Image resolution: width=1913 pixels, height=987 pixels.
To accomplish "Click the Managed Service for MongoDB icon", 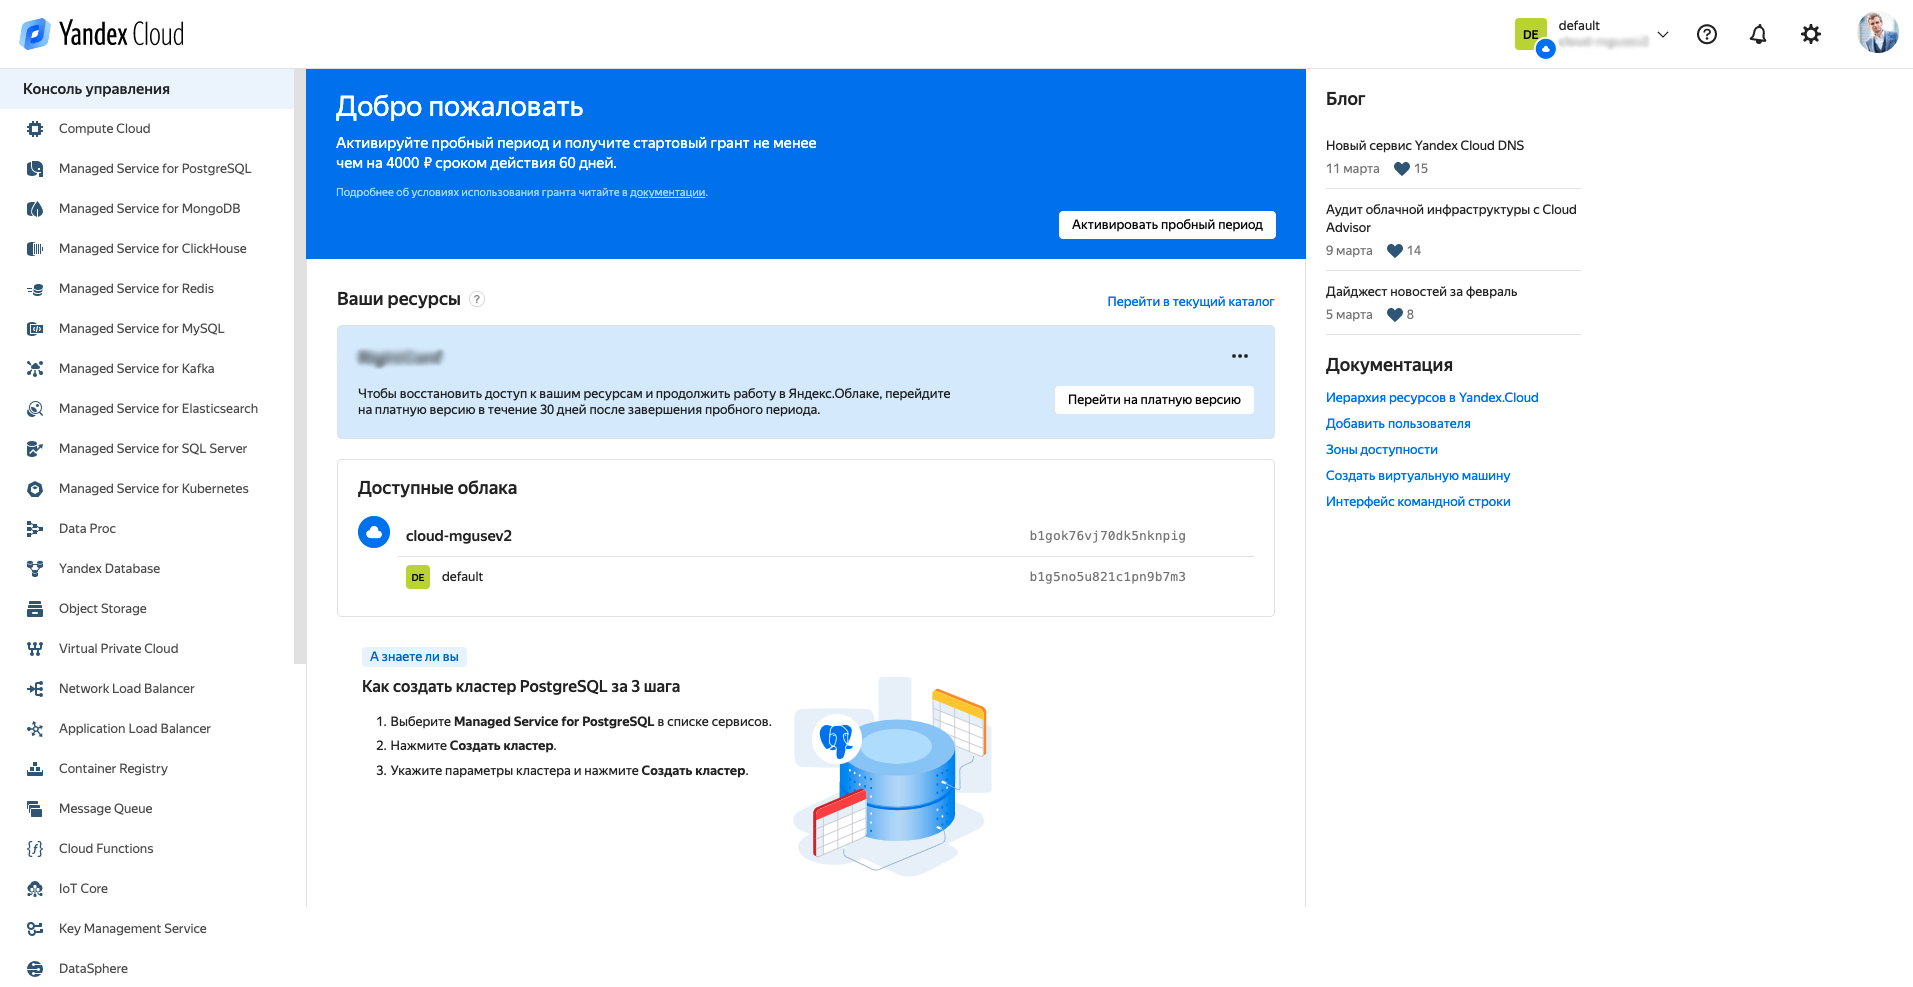I will tap(35, 209).
